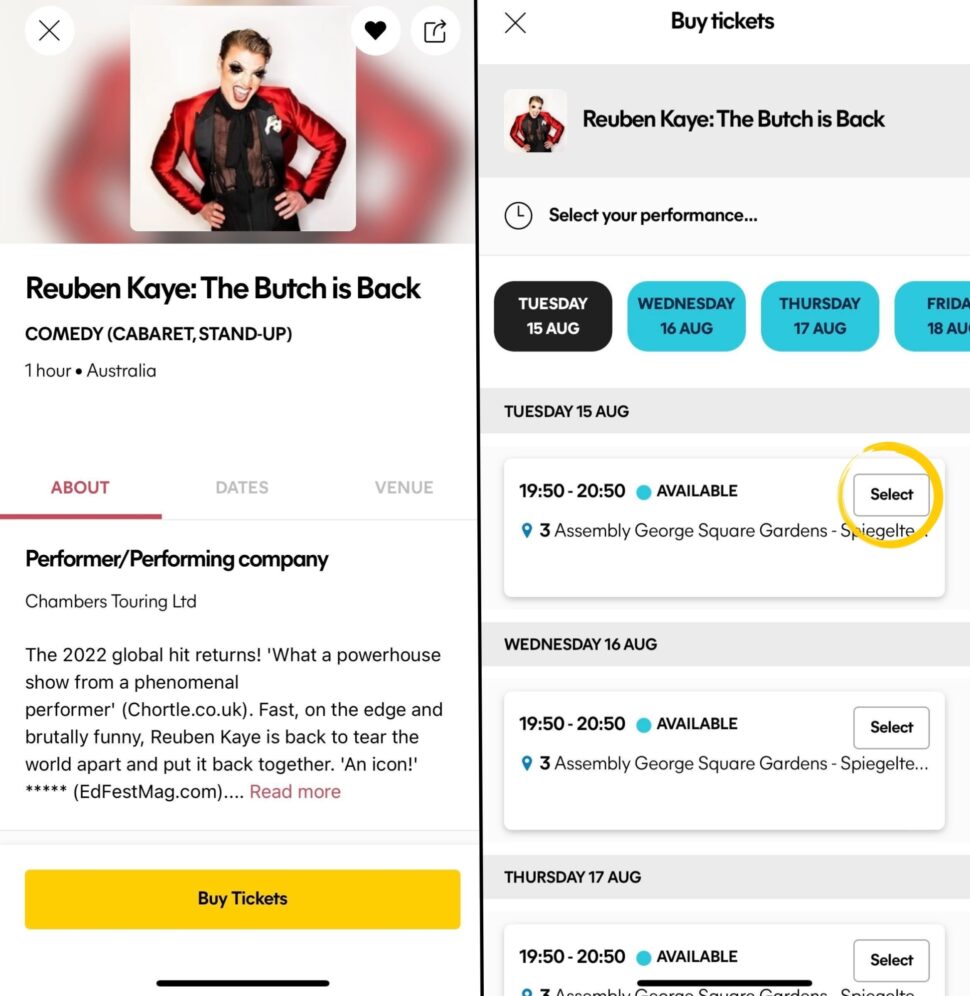Tap the yellow Buy Tickets button
Screen dimensions: 970x996
coord(243,899)
